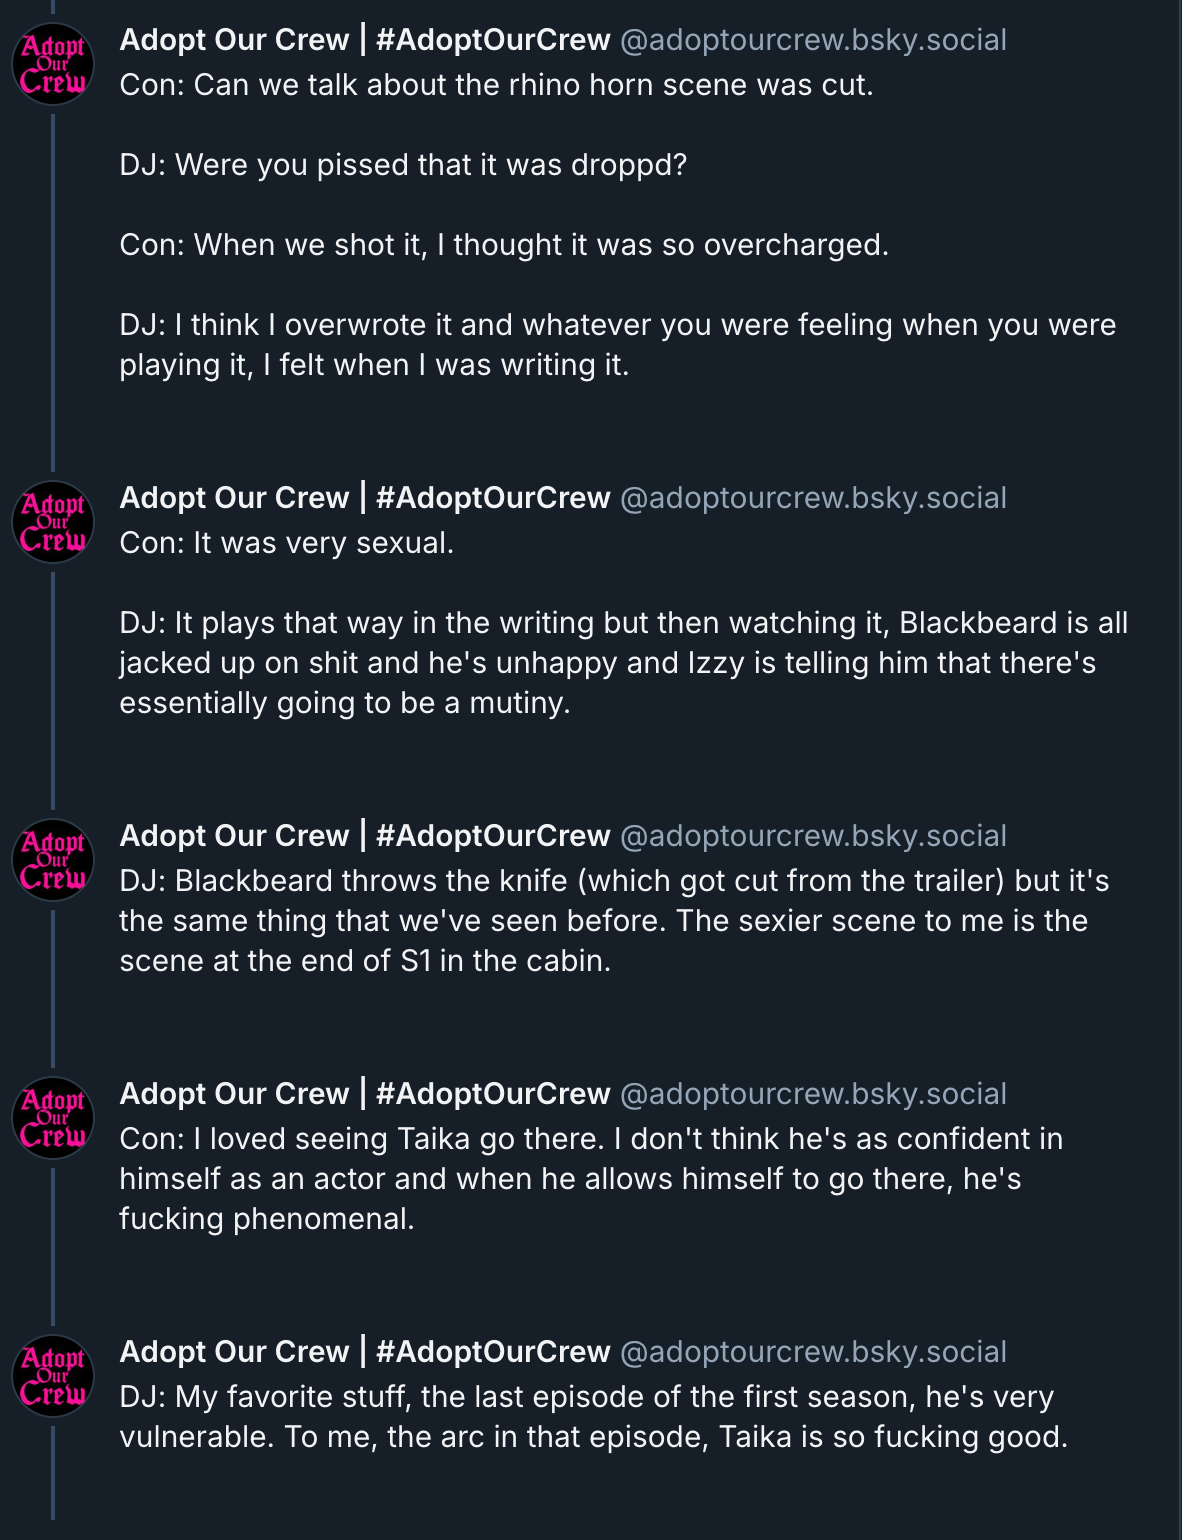Click handle on 'It was very sexual' post
Screen dimensions: 1182x1540
[813, 498]
